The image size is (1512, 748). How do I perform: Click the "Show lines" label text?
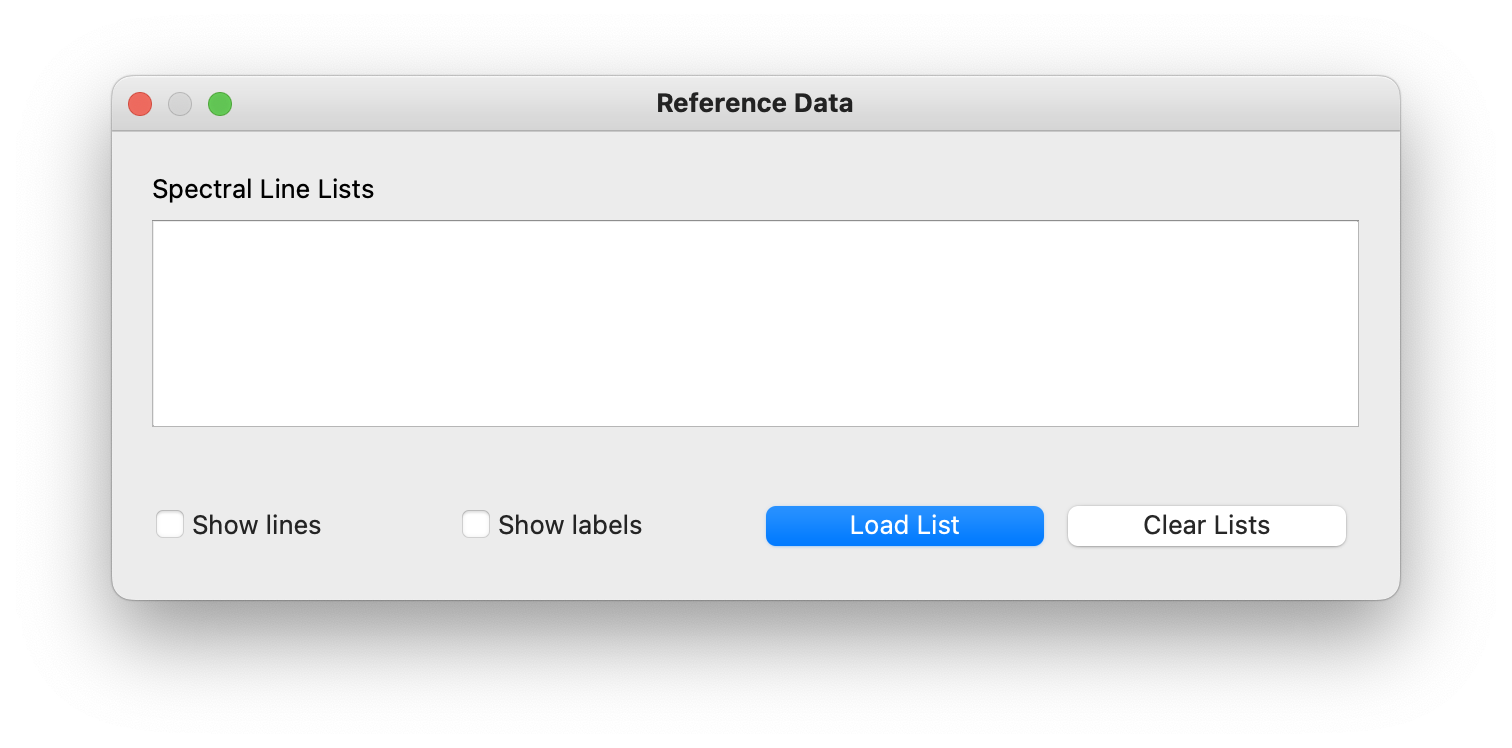256,525
